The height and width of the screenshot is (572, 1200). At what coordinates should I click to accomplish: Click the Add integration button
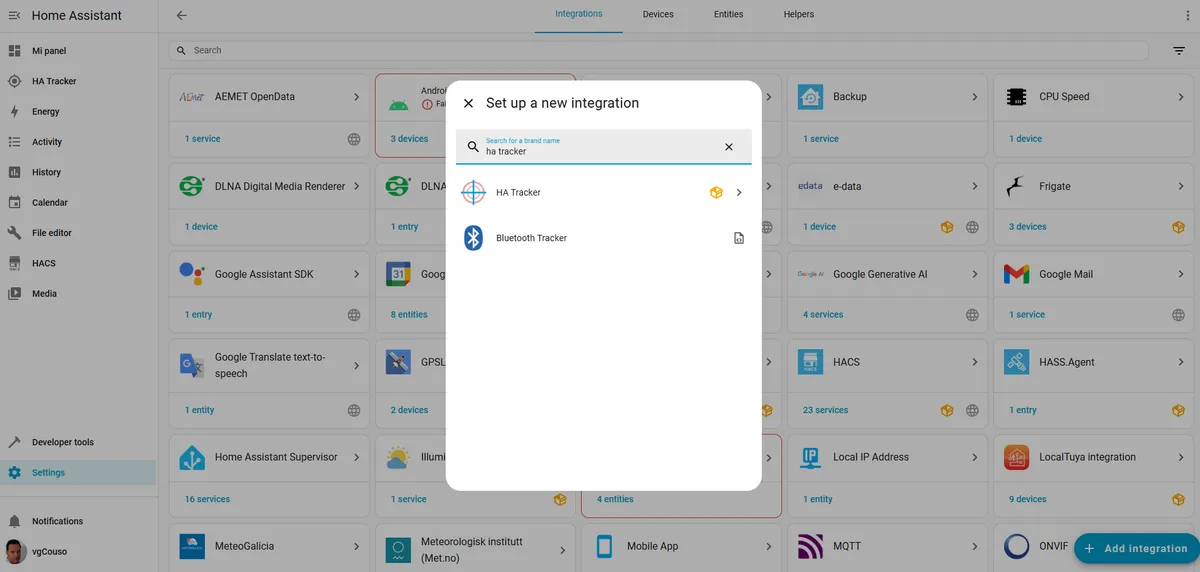1136,548
